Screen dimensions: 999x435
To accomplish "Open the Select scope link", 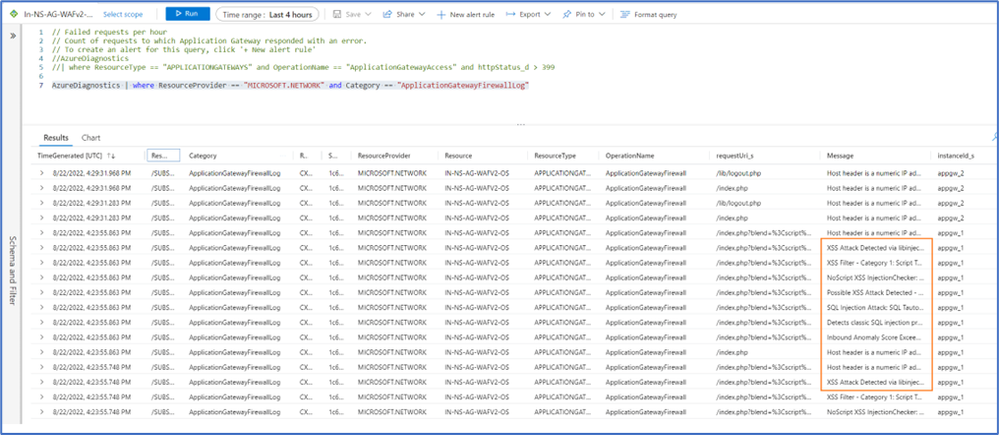I will coord(123,14).
